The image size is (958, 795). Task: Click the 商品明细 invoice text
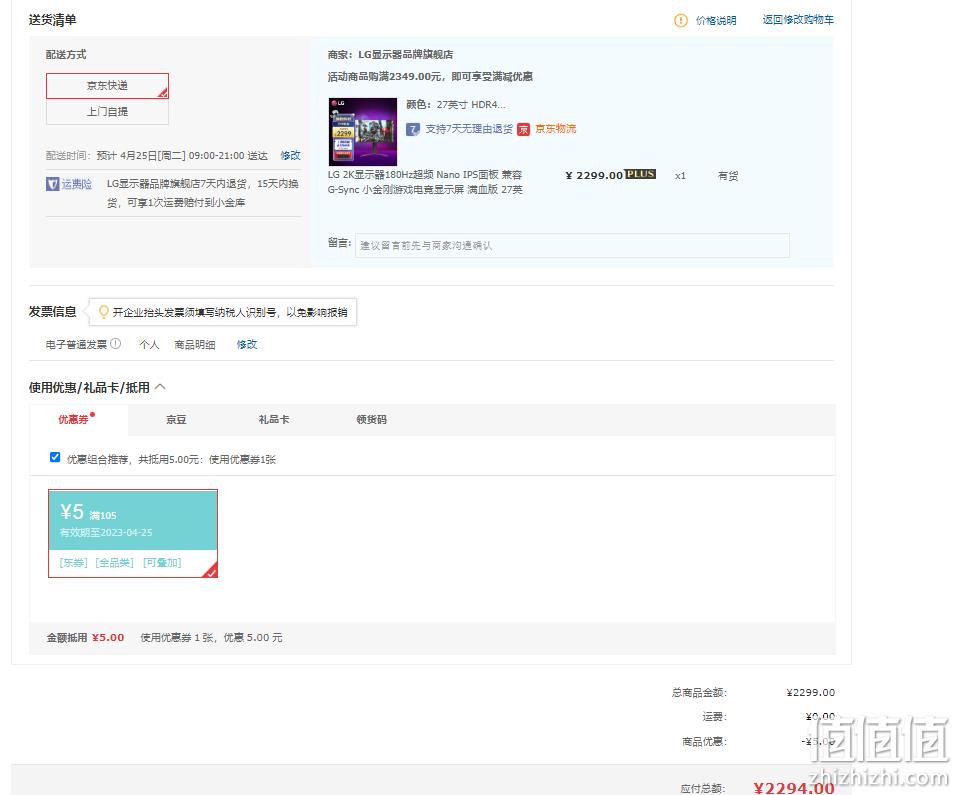point(195,345)
